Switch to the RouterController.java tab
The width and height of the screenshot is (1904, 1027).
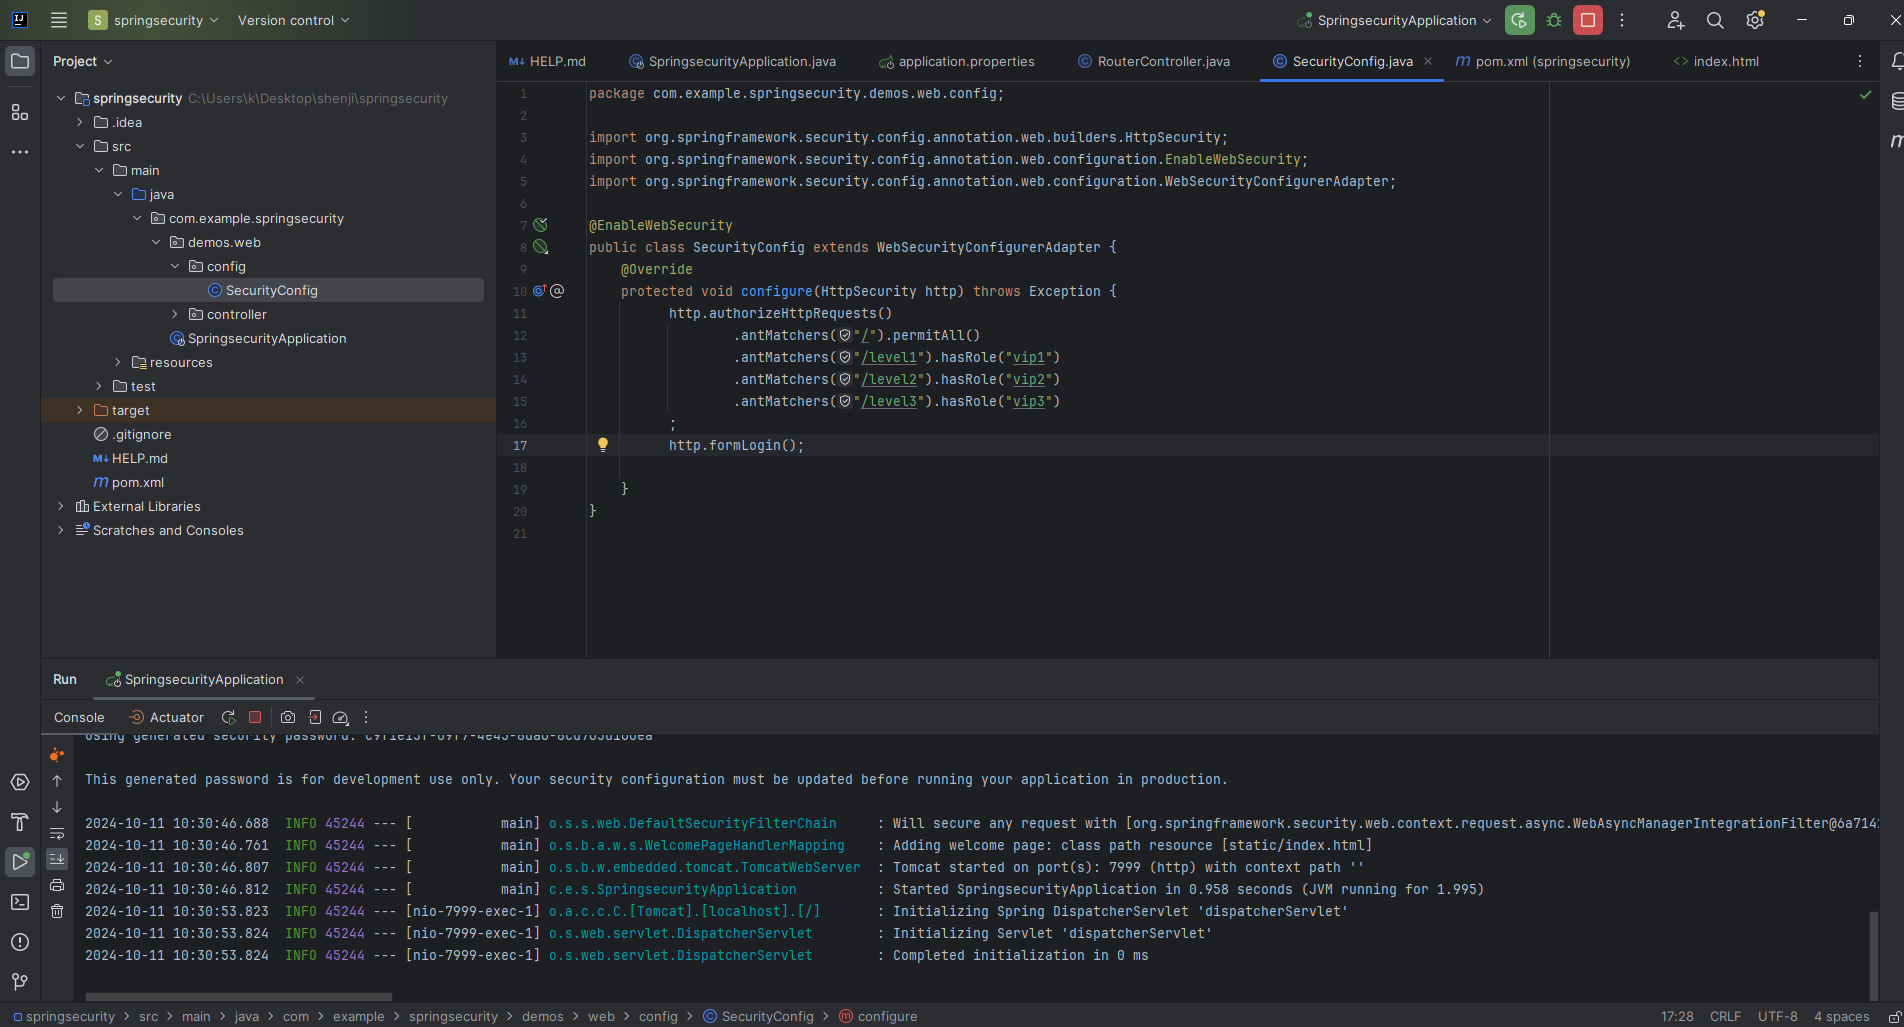click(x=1154, y=61)
